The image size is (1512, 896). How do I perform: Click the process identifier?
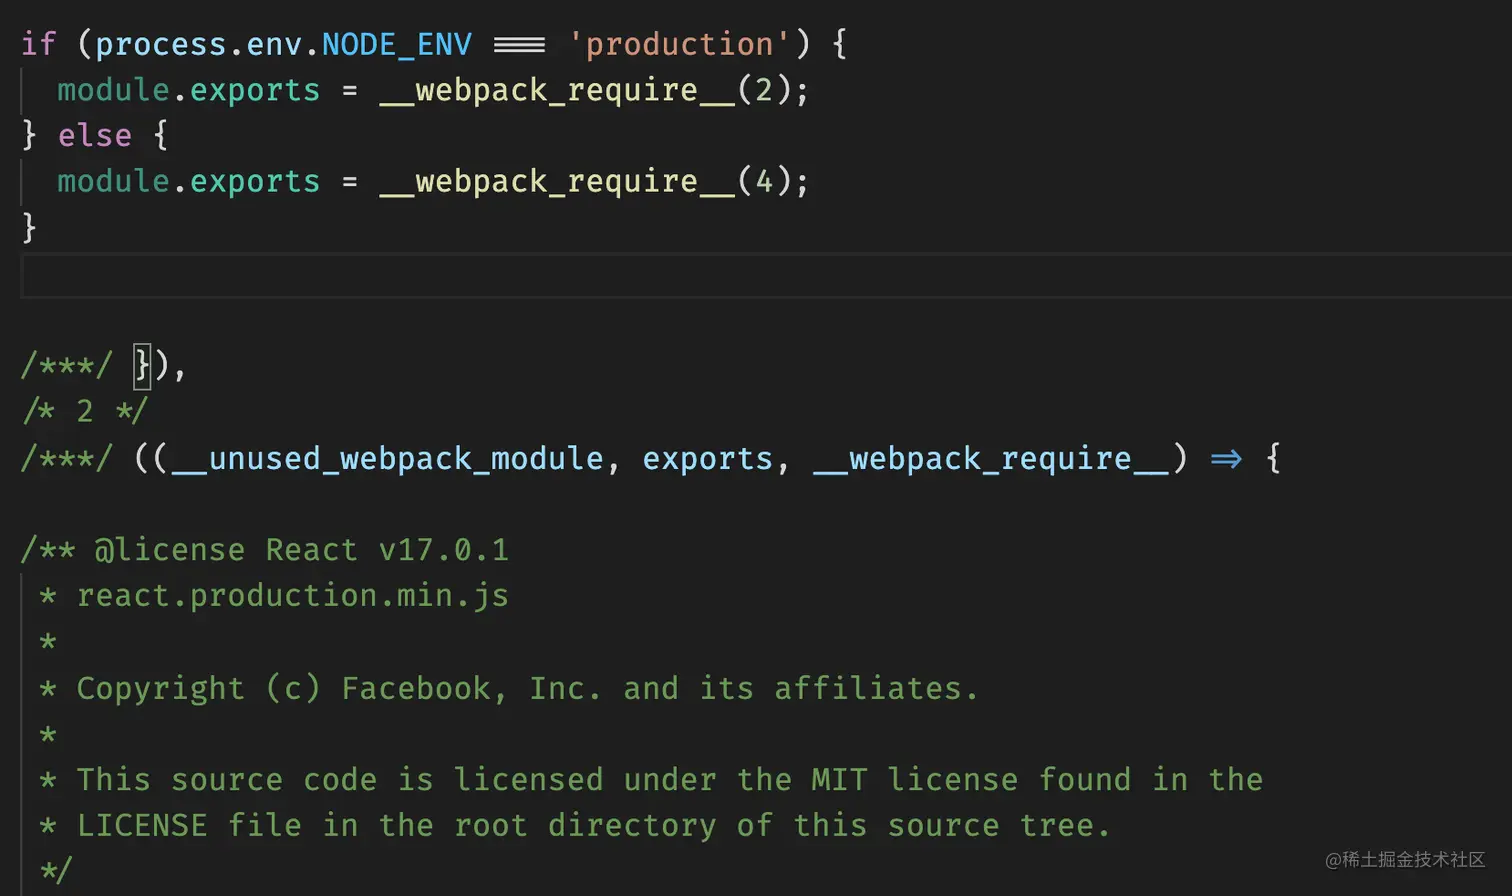[160, 44]
